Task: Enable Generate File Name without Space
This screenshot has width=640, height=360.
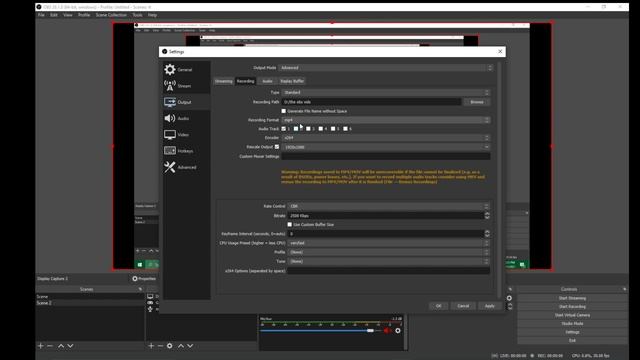Action: (284, 111)
